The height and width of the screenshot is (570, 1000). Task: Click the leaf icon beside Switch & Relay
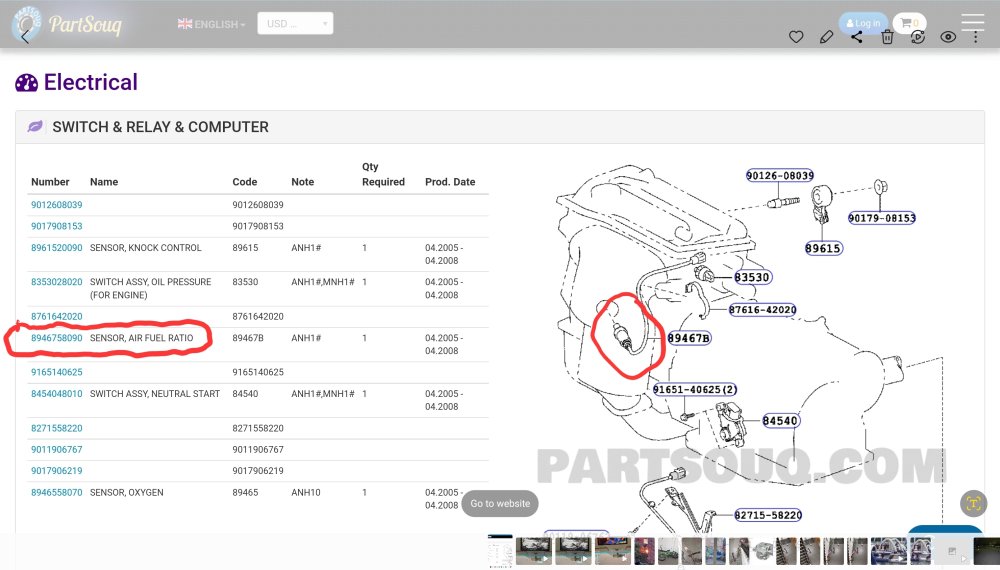coord(35,126)
